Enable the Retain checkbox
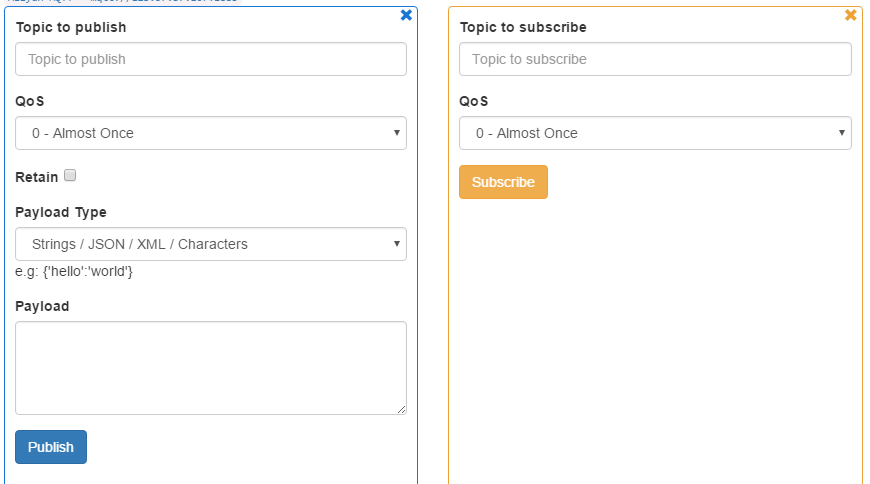Viewport: 870px width, 484px height. point(70,175)
